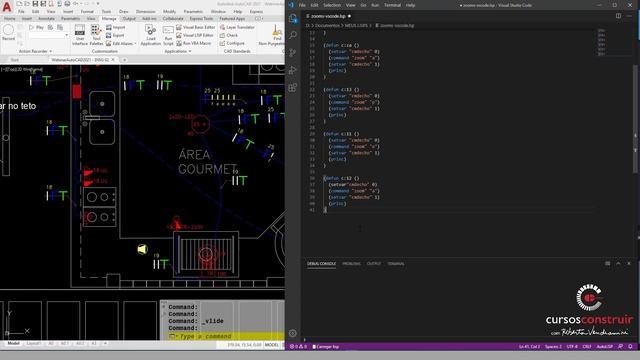Click Undo in AutoCAD quick access toolbar
This screenshot has height=360, width=640.
coord(76,4)
